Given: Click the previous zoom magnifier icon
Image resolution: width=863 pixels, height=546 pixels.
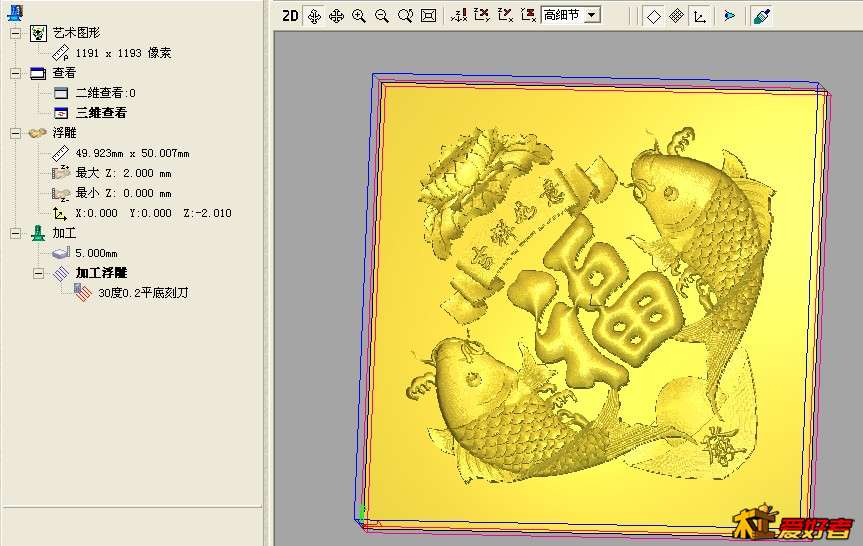Looking at the screenshot, I should [x=405, y=16].
